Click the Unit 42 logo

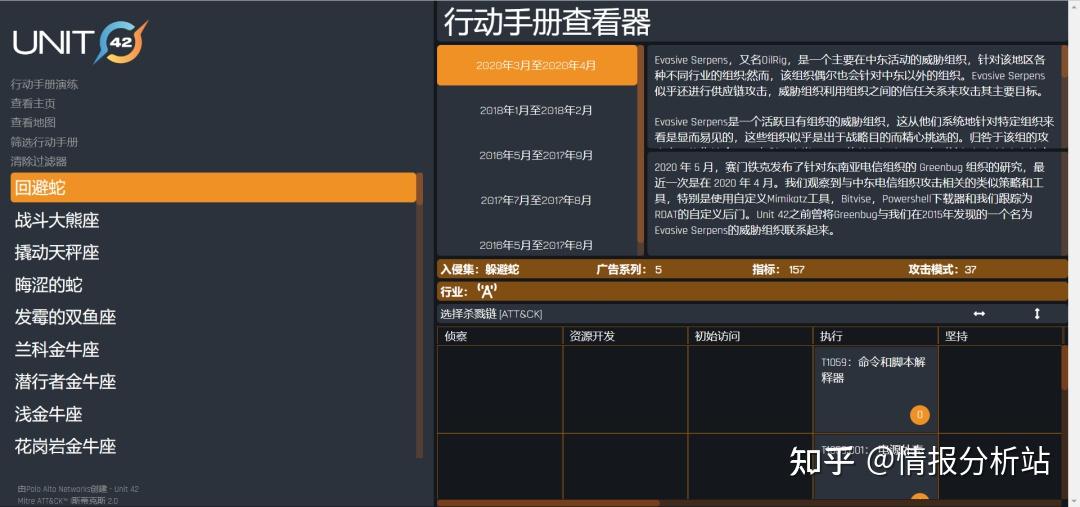tap(79, 42)
